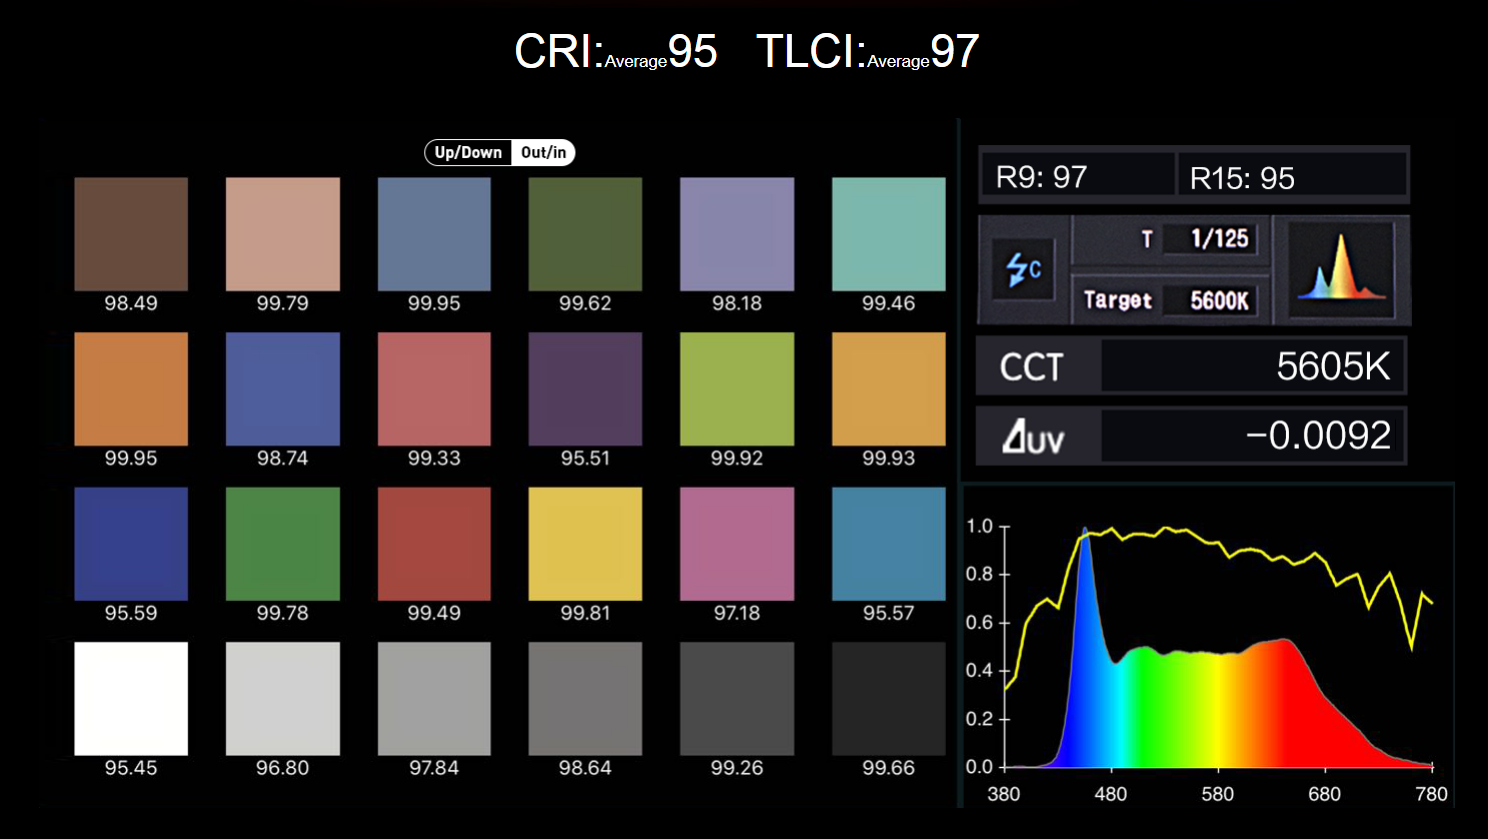Screen dimensions: 1488x839
Task: Select the Up/Down toggle option
Action: (x=468, y=153)
